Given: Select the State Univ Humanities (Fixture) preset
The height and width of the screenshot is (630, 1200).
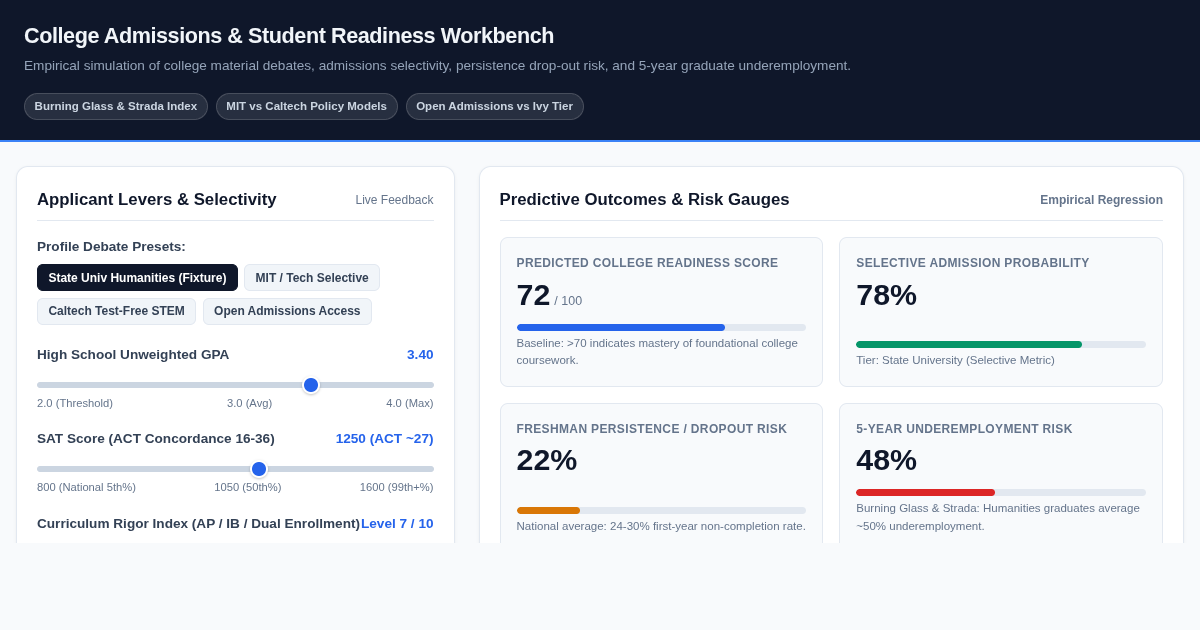Looking at the screenshot, I should point(137,278).
